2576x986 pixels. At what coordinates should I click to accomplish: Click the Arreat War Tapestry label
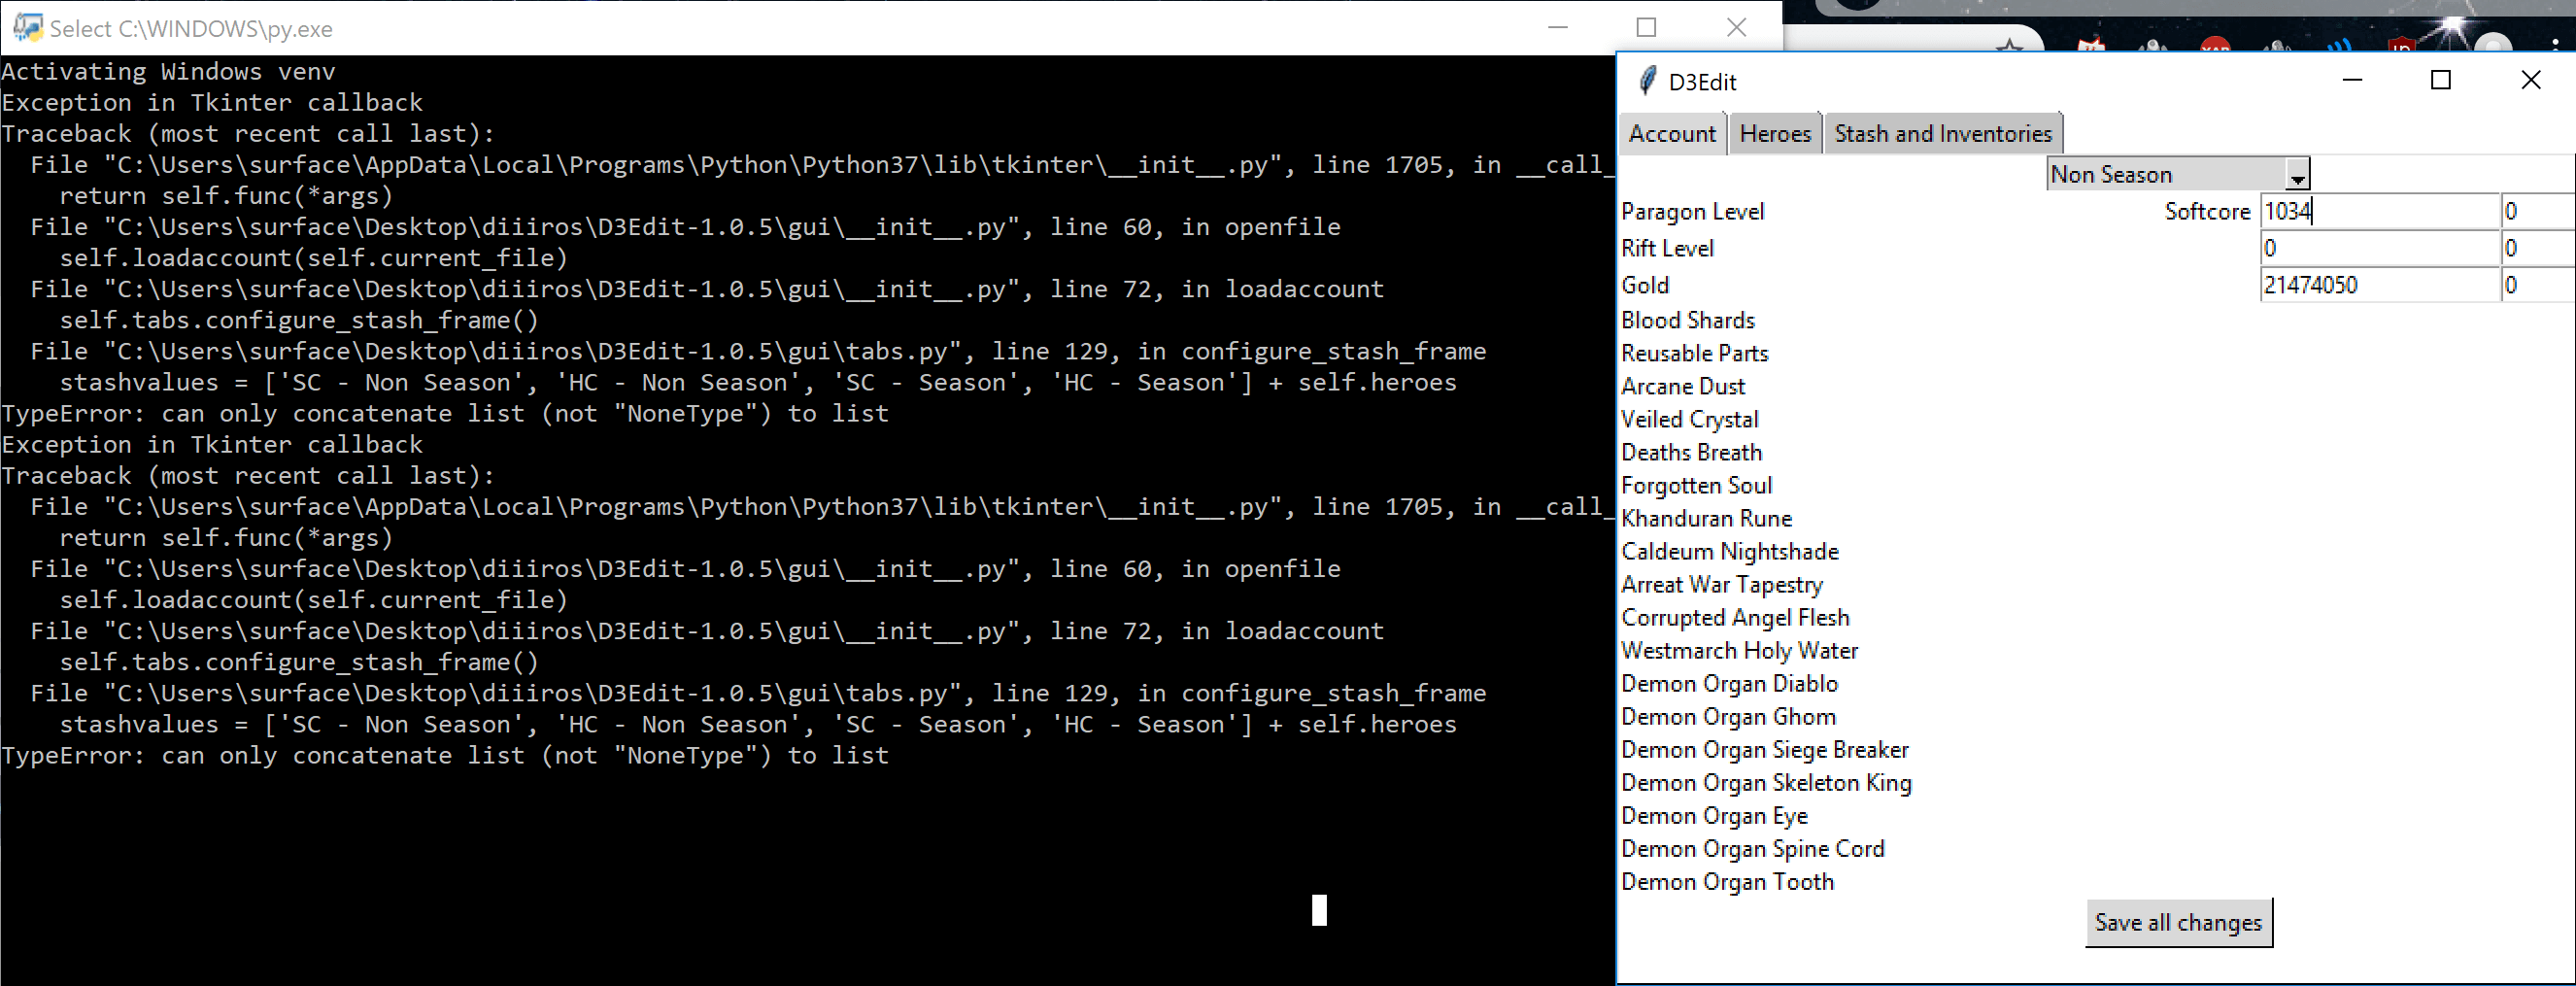(1722, 584)
